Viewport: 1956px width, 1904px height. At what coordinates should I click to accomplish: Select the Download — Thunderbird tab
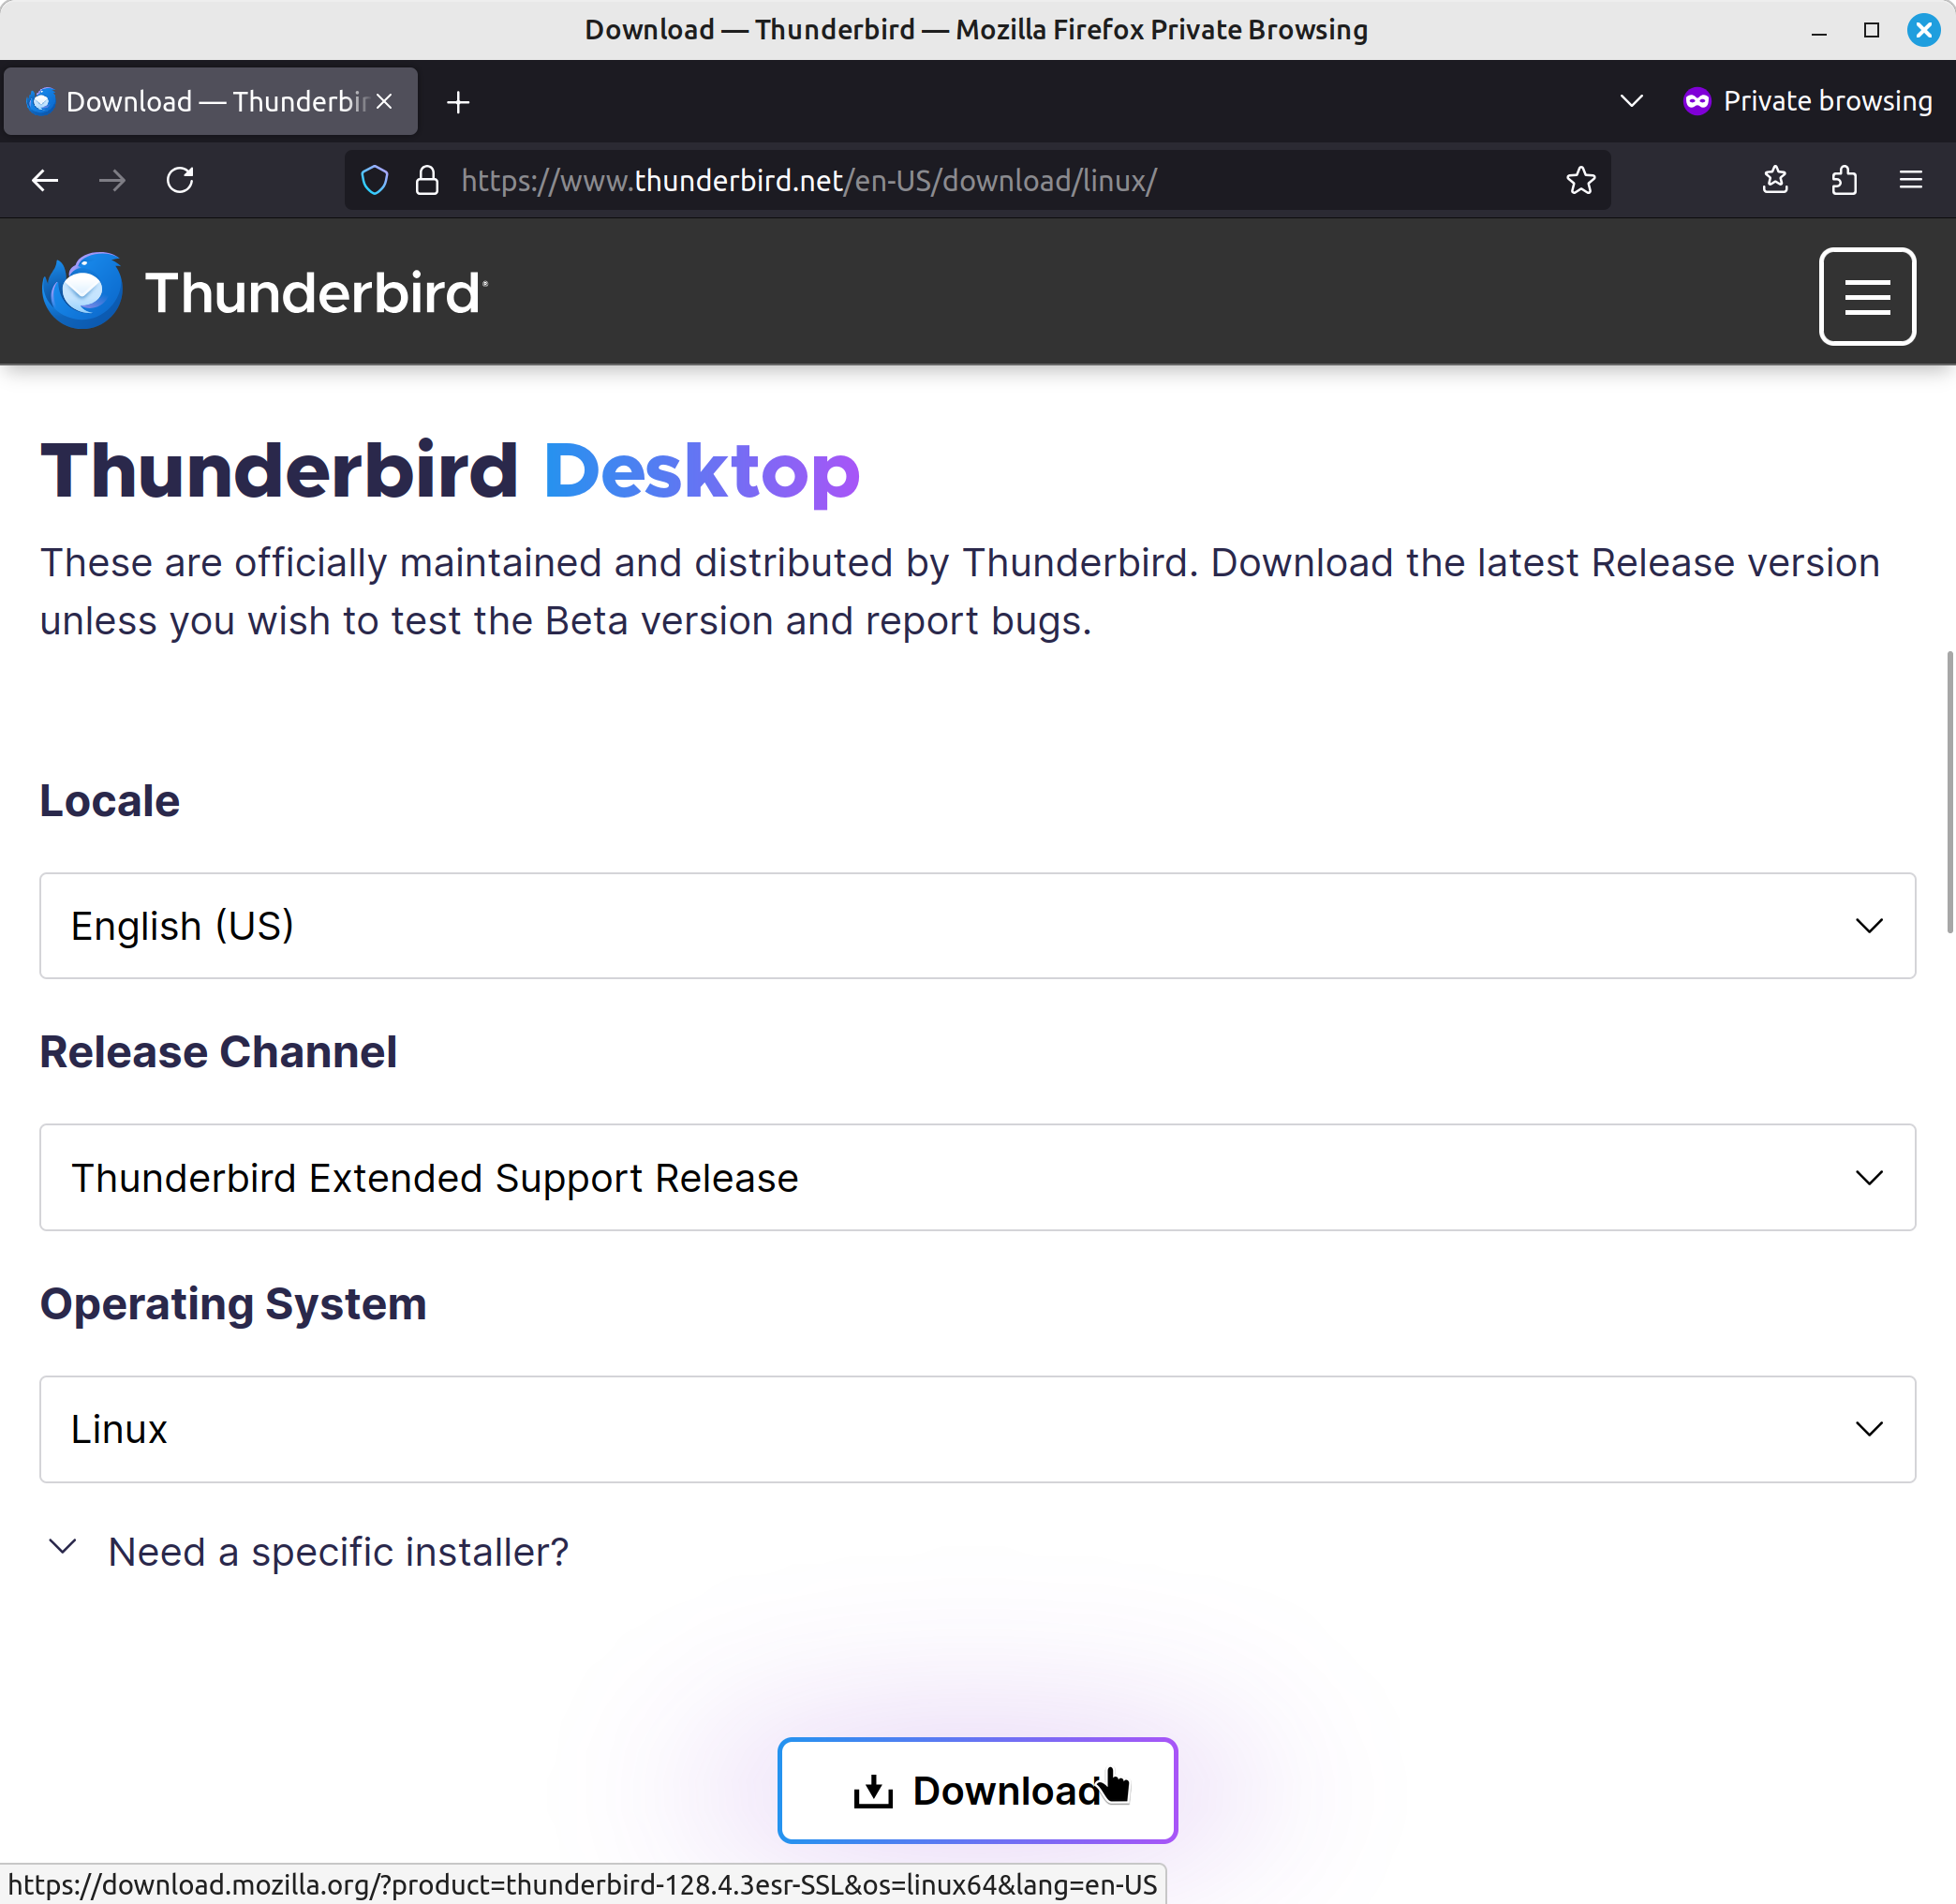[x=210, y=101]
